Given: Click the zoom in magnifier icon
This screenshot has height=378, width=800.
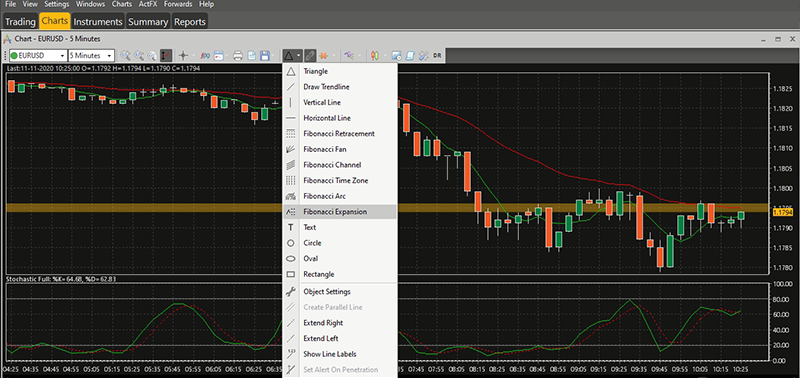Looking at the screenshot, I should [126, 55].
